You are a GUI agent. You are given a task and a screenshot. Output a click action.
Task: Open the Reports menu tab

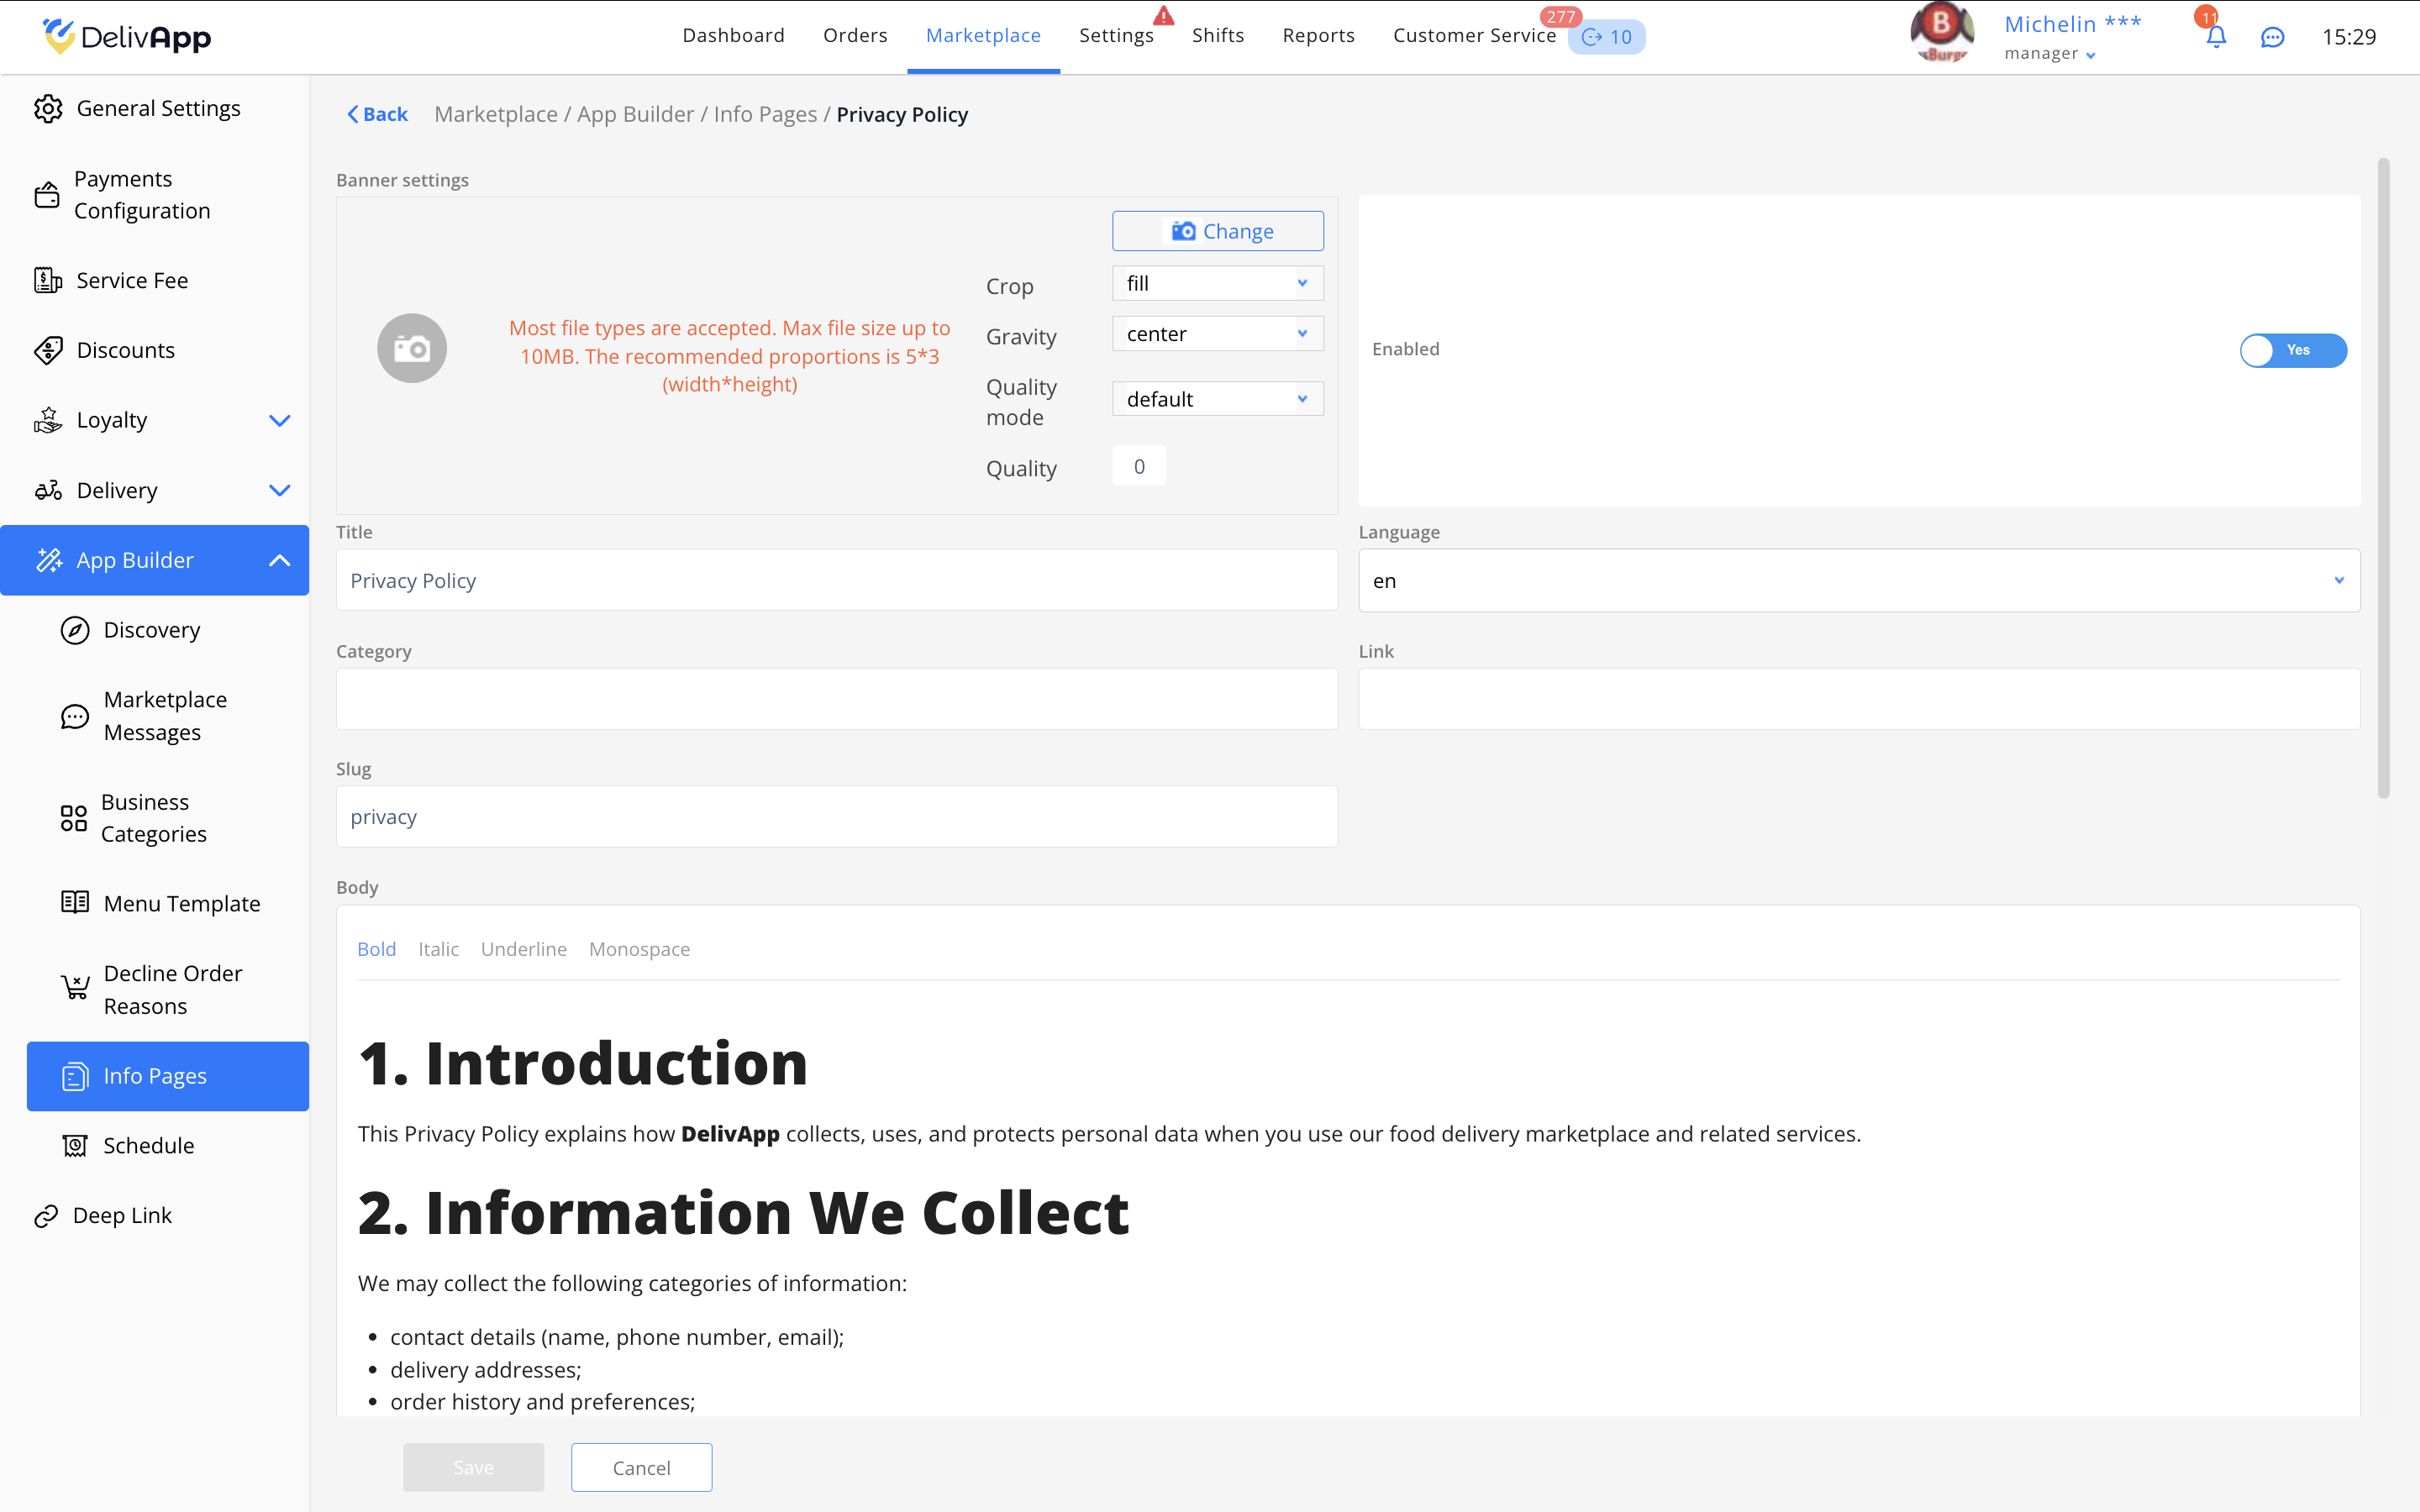tap(1318, 36)
